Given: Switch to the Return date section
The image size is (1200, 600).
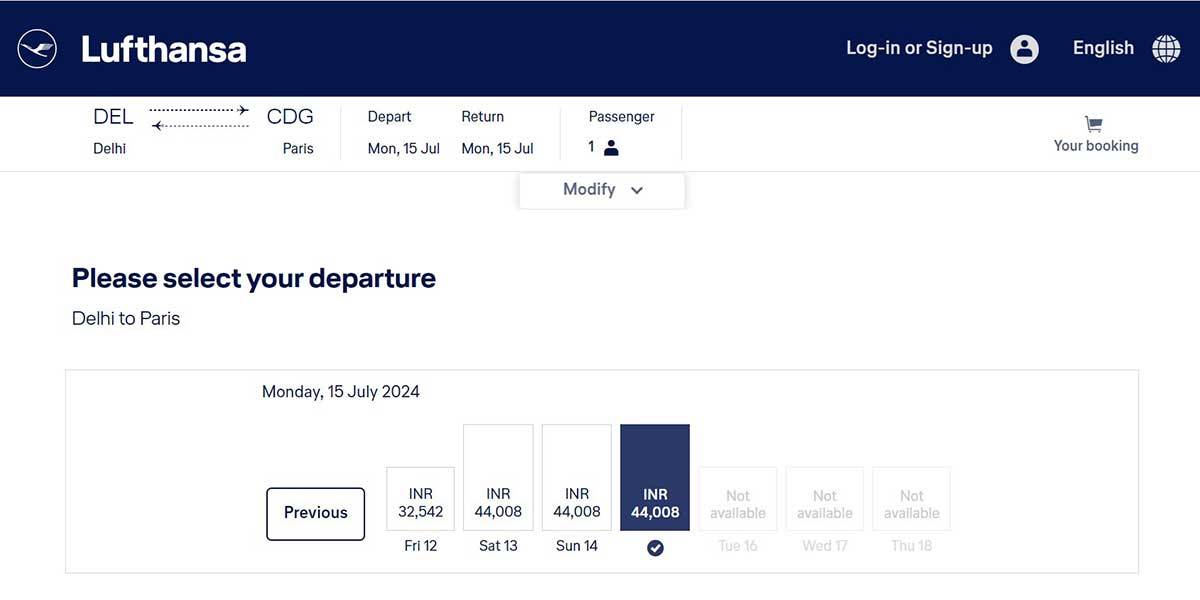Looking at the screenshot, I should 497,132.
